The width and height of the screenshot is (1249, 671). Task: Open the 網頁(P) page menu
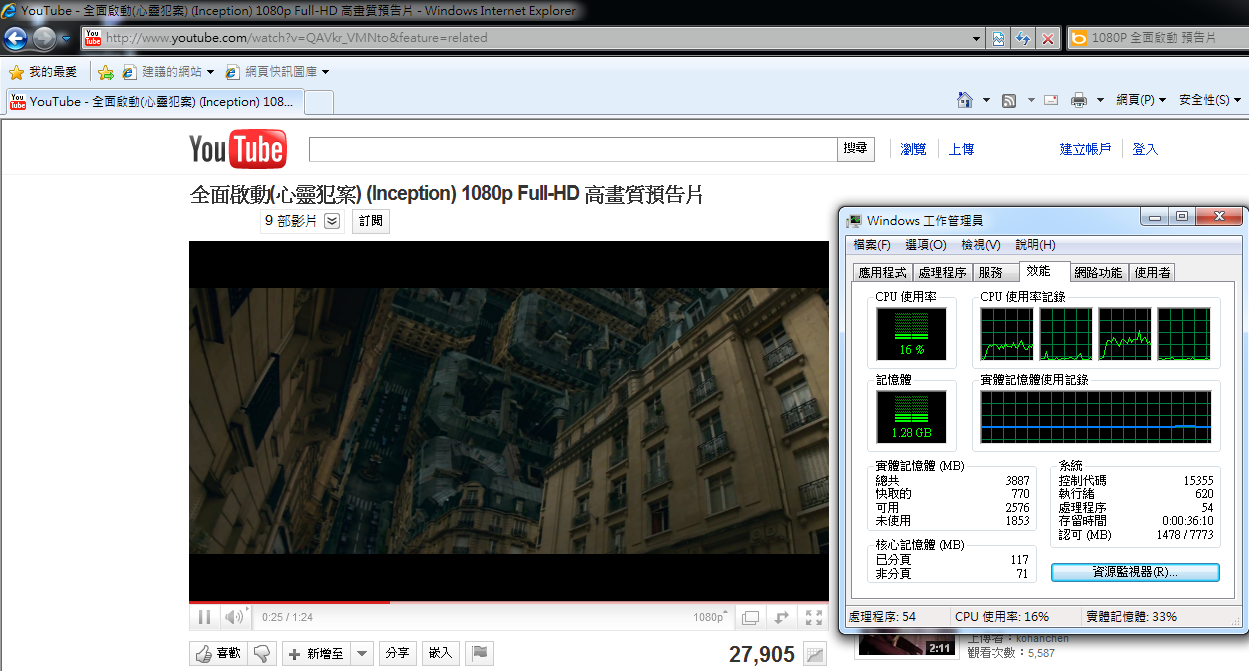click(x=1141, y=100)
